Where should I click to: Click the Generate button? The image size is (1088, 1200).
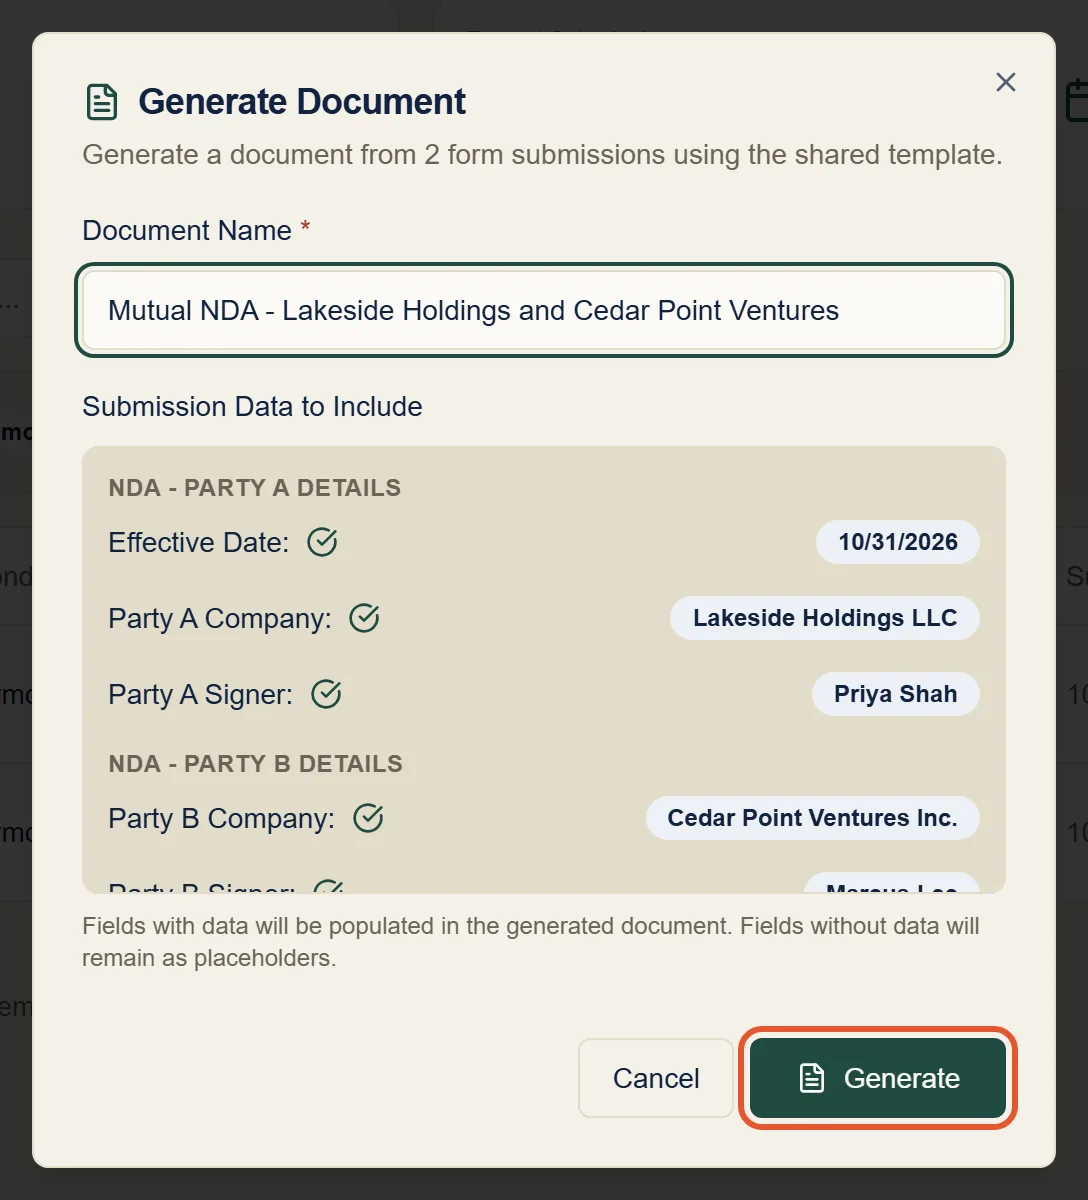point(877,1078)
